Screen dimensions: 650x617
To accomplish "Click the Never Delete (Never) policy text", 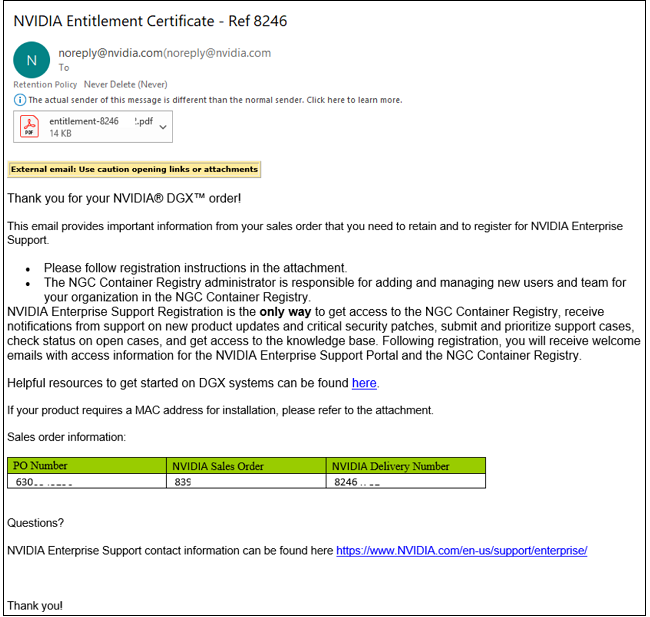I will click(126, 85).
